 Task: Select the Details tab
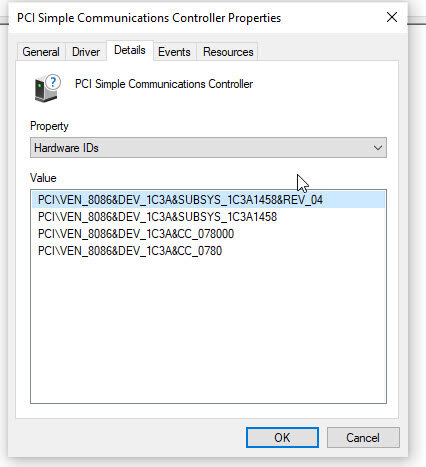click(130, 50)
